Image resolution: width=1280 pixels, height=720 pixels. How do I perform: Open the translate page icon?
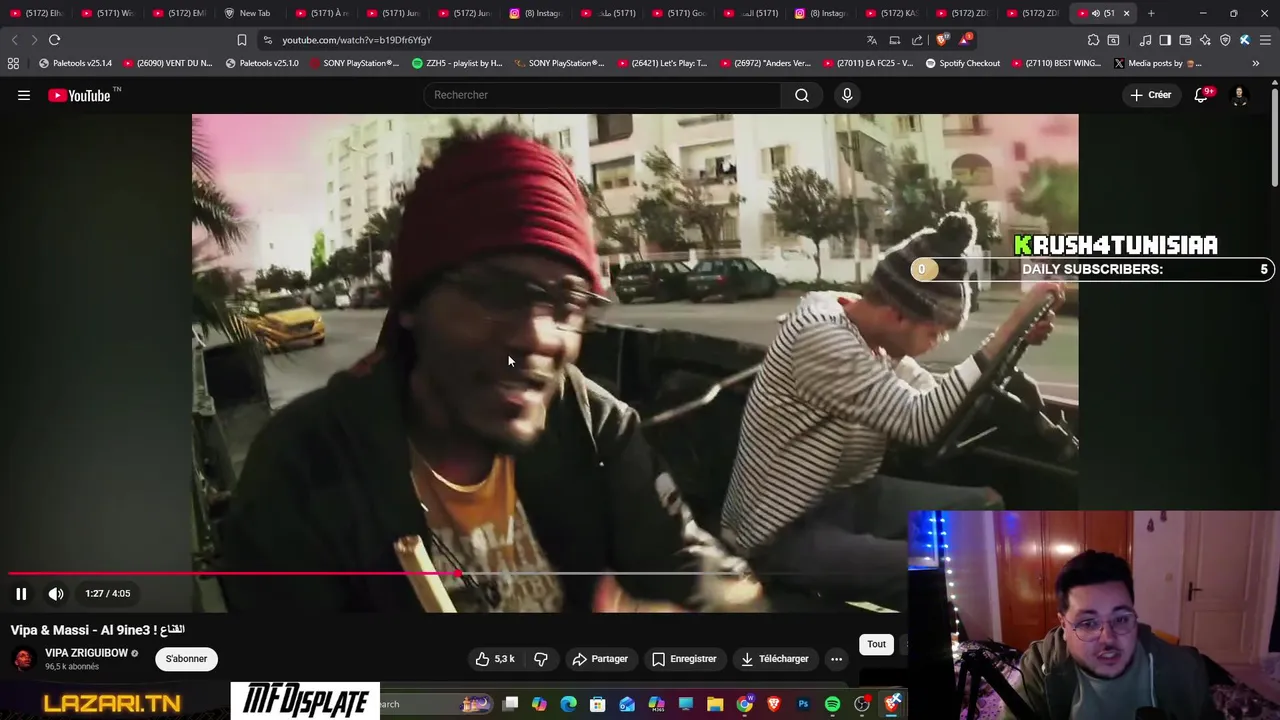pyautogui.click(x=872, y=40)
